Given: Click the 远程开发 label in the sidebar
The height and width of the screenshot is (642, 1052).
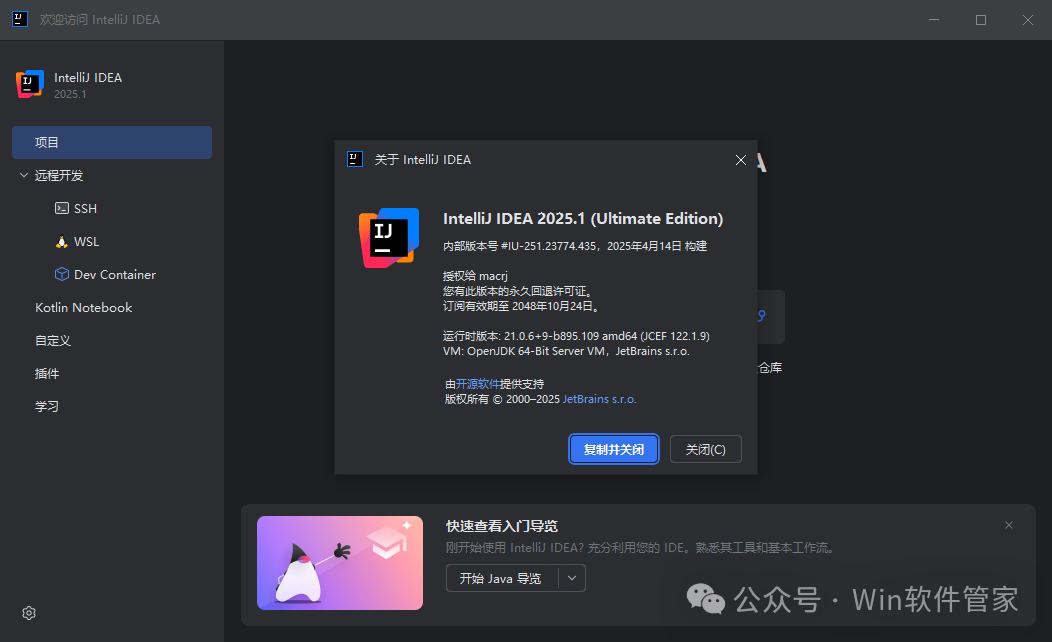Looking at the screenshot, I should coord(59,175).
